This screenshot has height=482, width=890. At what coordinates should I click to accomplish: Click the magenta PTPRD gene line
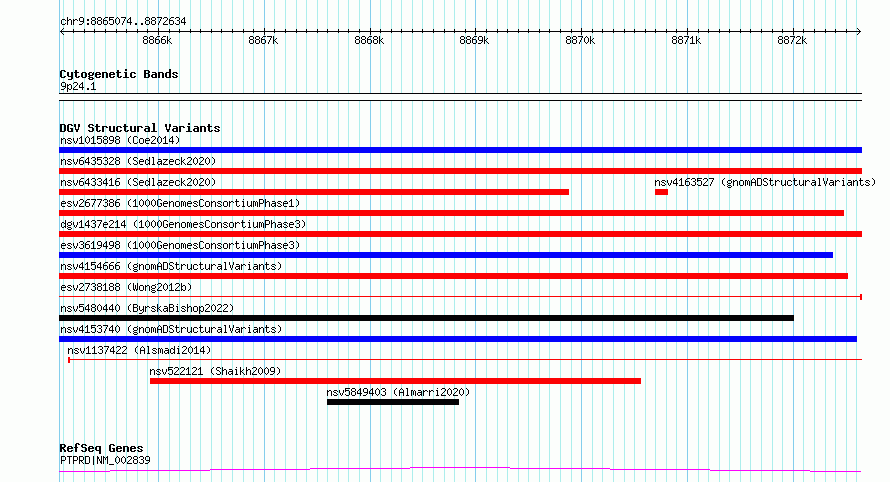[460, 470]
